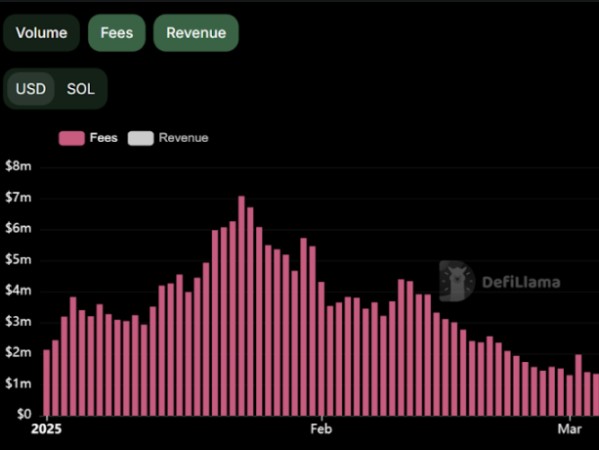Select the first fees bar above 2025
Viewport: 599px width, 450px height.
(x=47, y=382)
